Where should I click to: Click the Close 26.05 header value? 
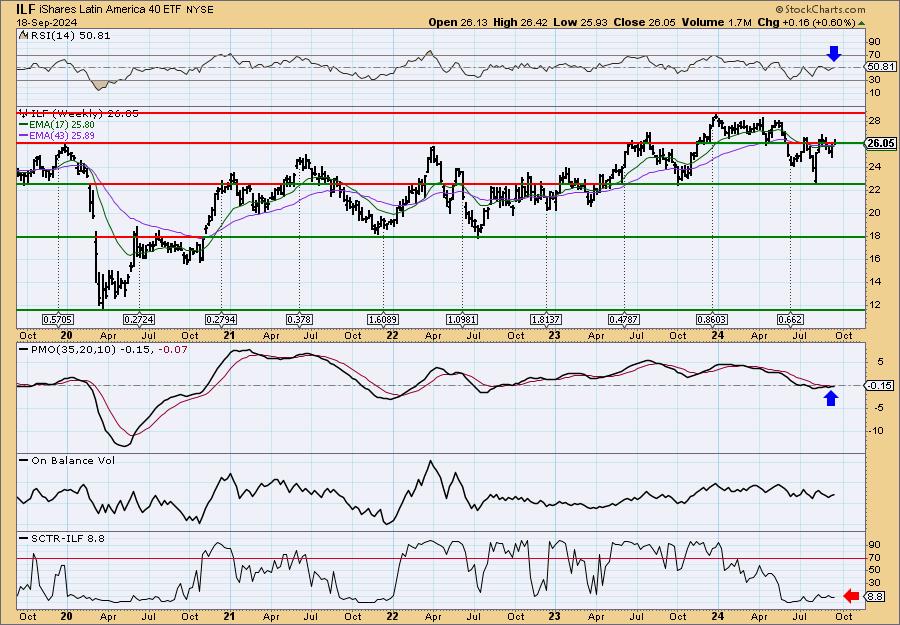pos(645,22)
